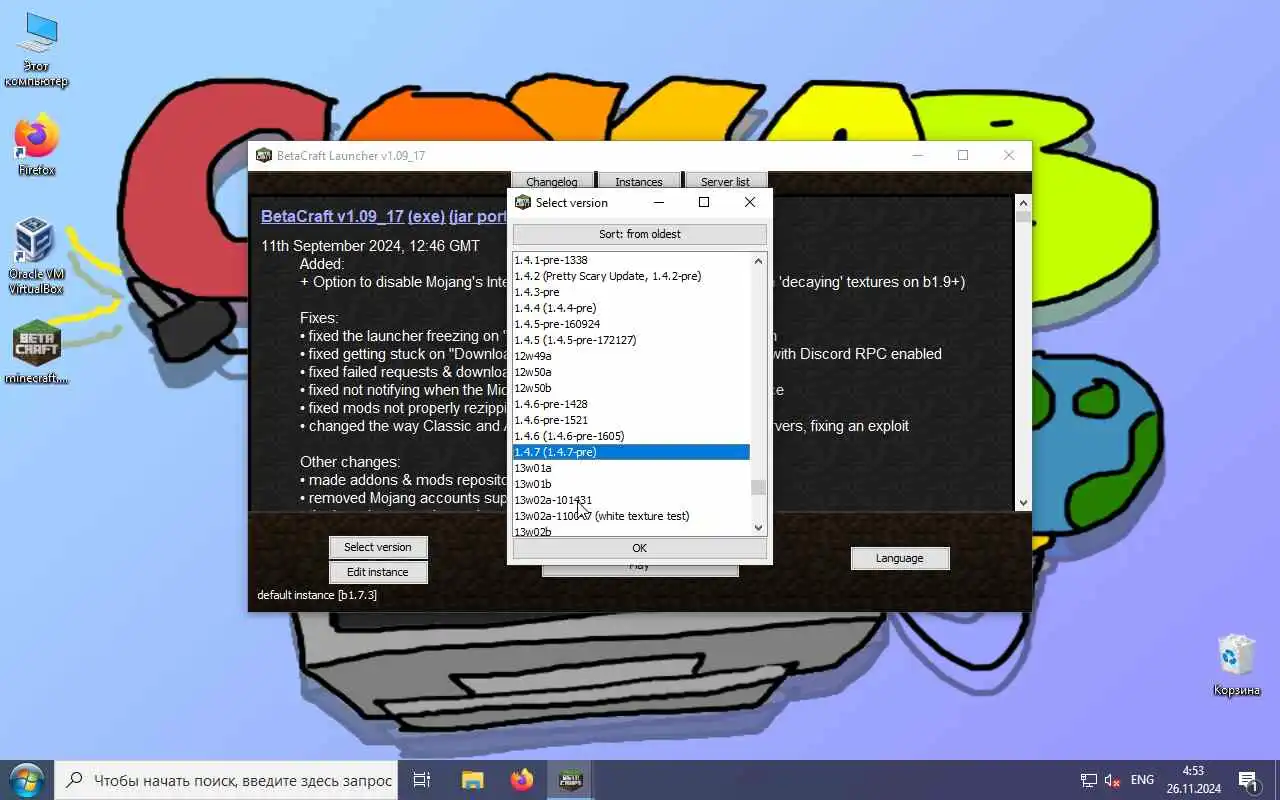This screenshot has width=1280, height=800.
Task: Select 1.4.2 (Pretty Scary Update) entry
Action: pyautogui.click(x=631, y=276)
